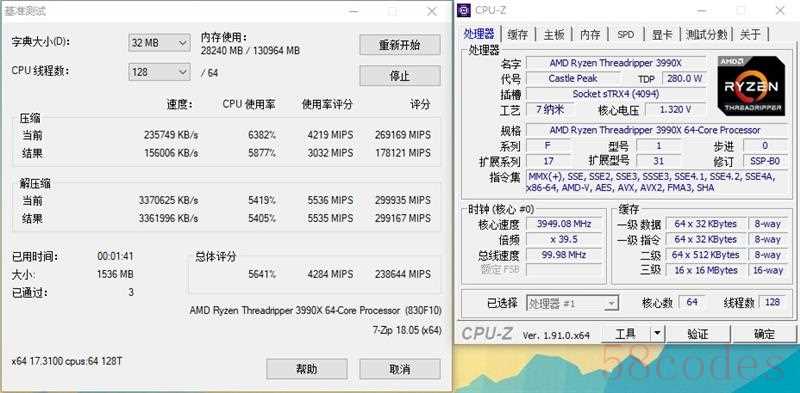Click the 停止 button

click(x=399, y=76)
